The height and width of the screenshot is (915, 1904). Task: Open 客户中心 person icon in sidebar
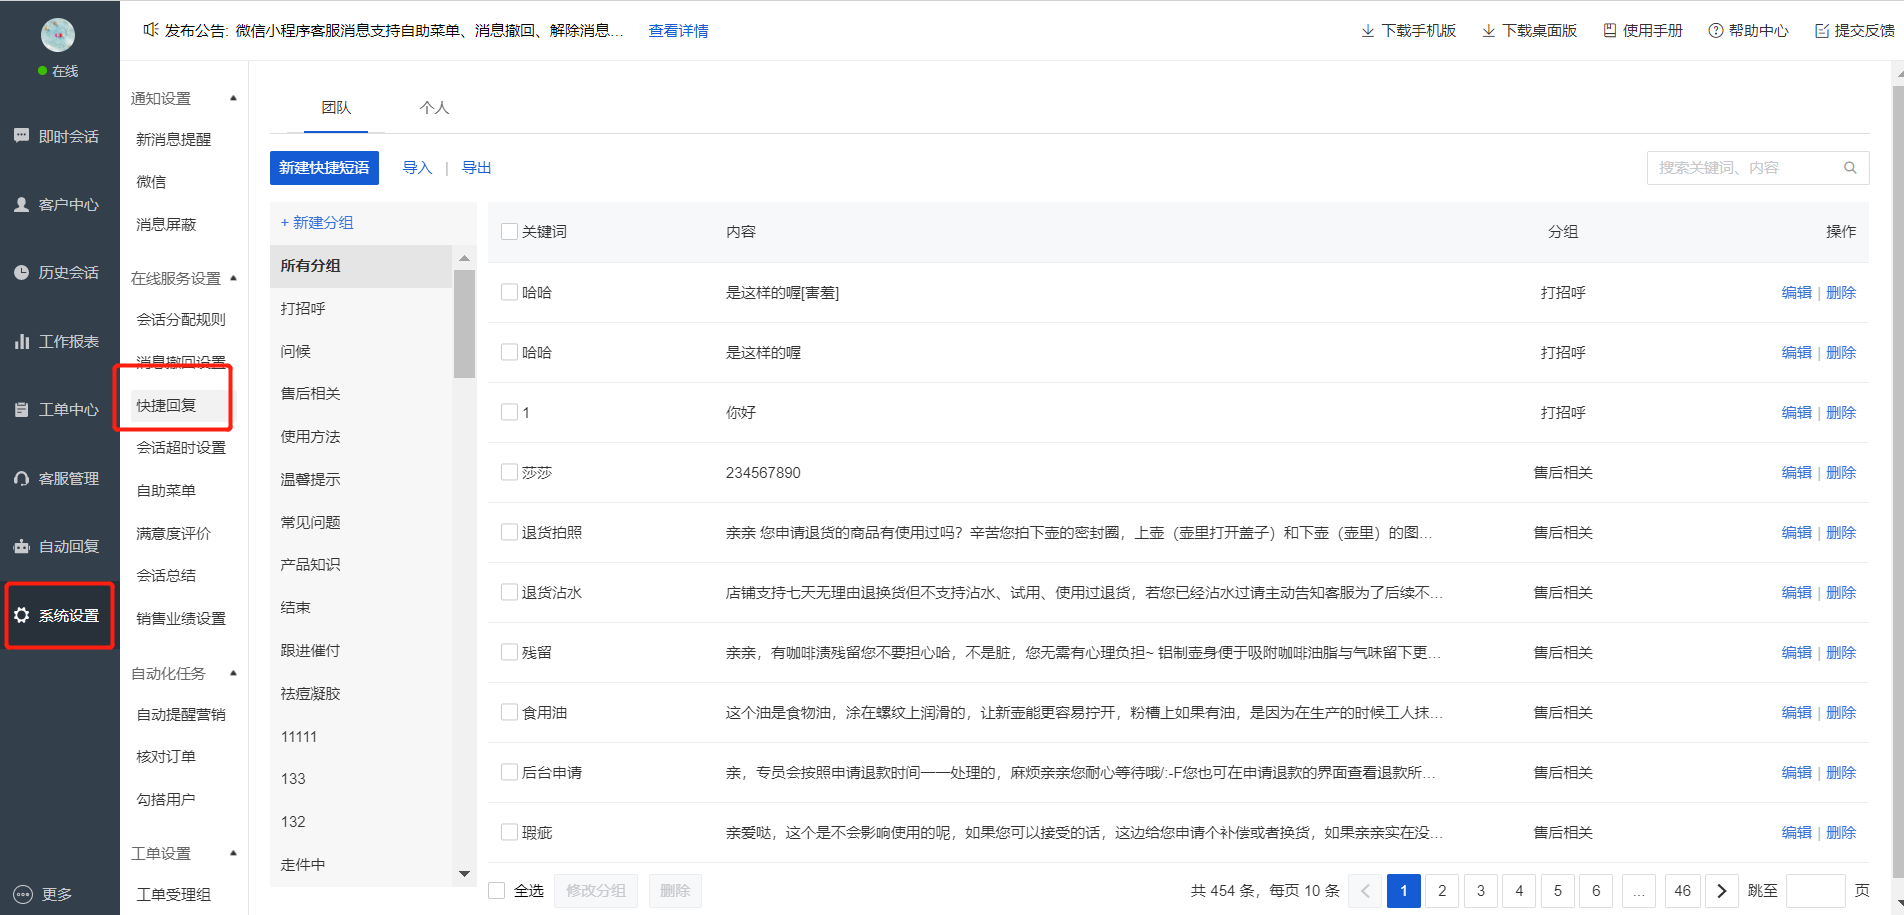tap(21, 204)
